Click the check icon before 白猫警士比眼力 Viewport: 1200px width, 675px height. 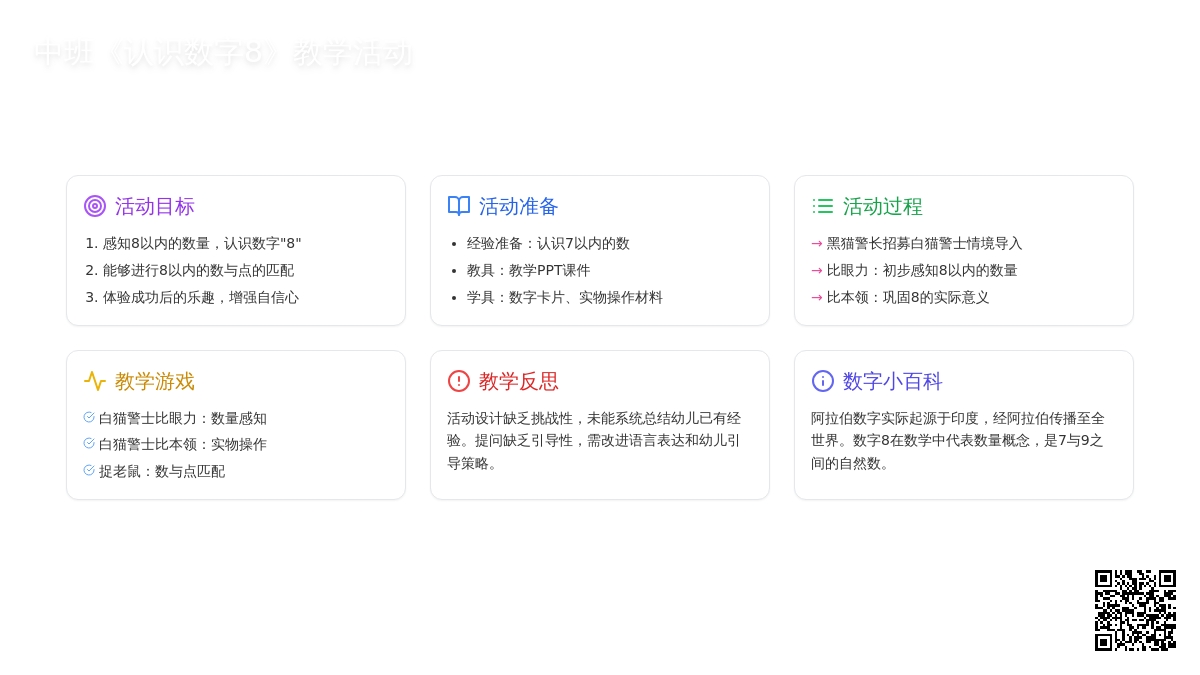point(89,417)
